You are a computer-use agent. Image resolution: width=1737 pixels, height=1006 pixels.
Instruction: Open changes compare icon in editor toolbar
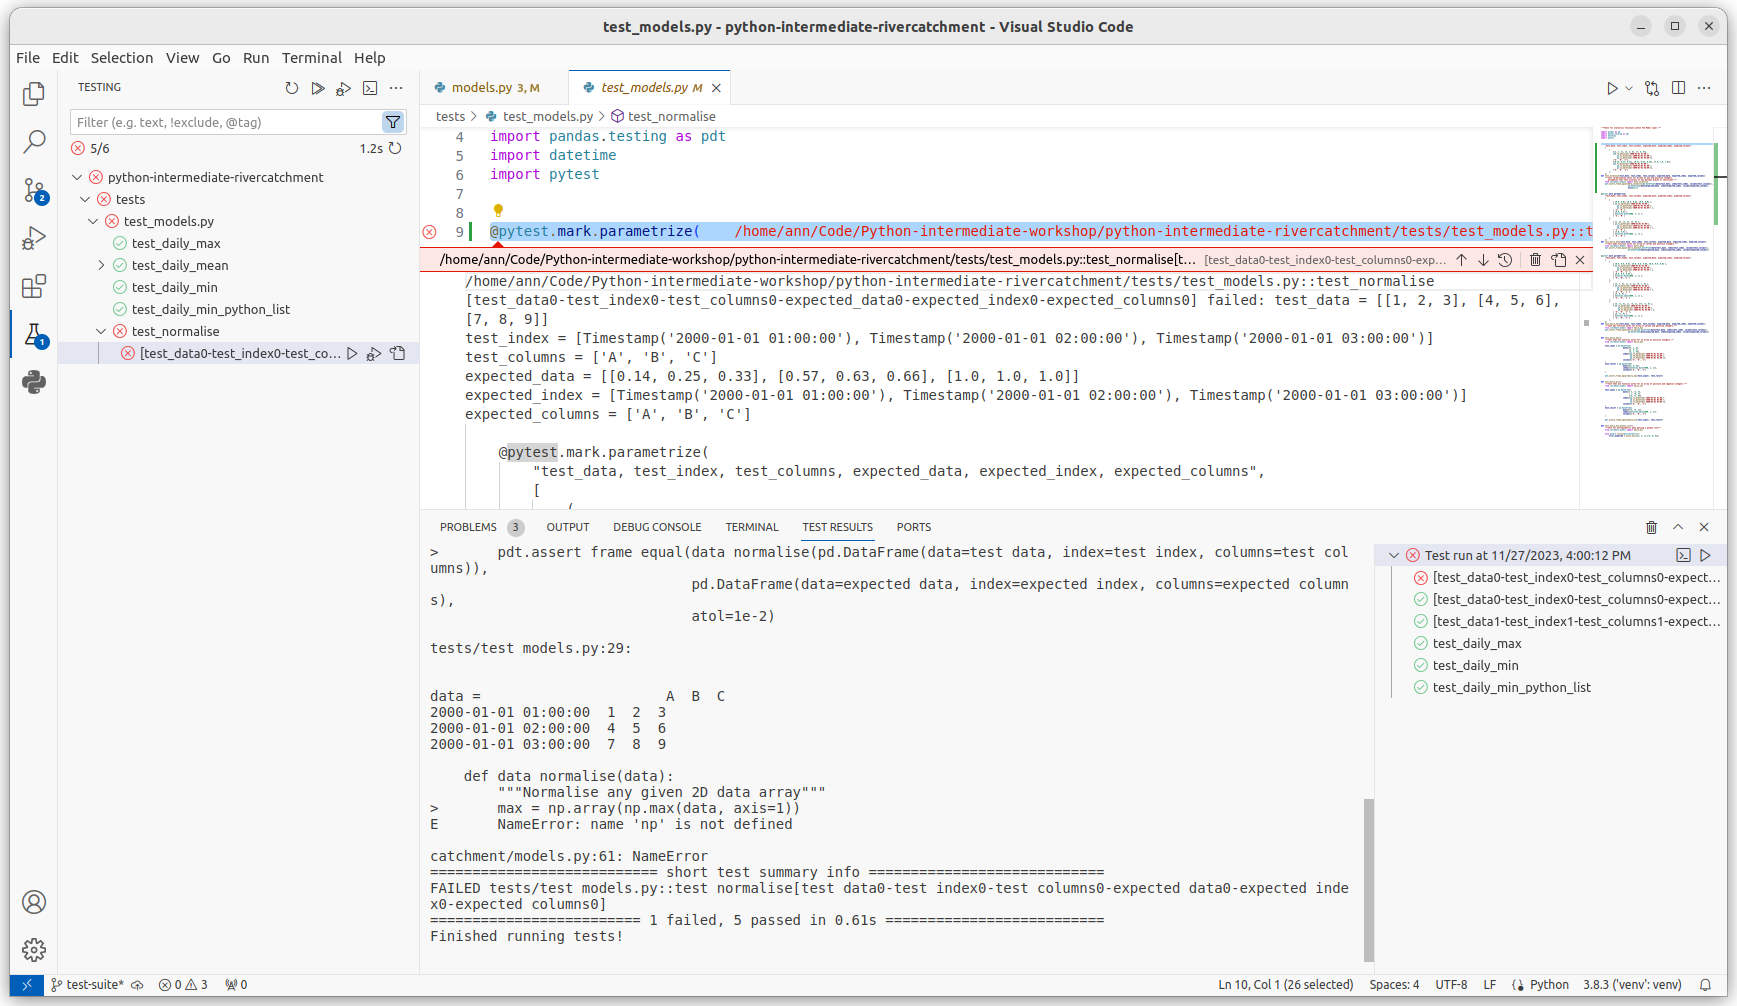(x=1652, y=88)
